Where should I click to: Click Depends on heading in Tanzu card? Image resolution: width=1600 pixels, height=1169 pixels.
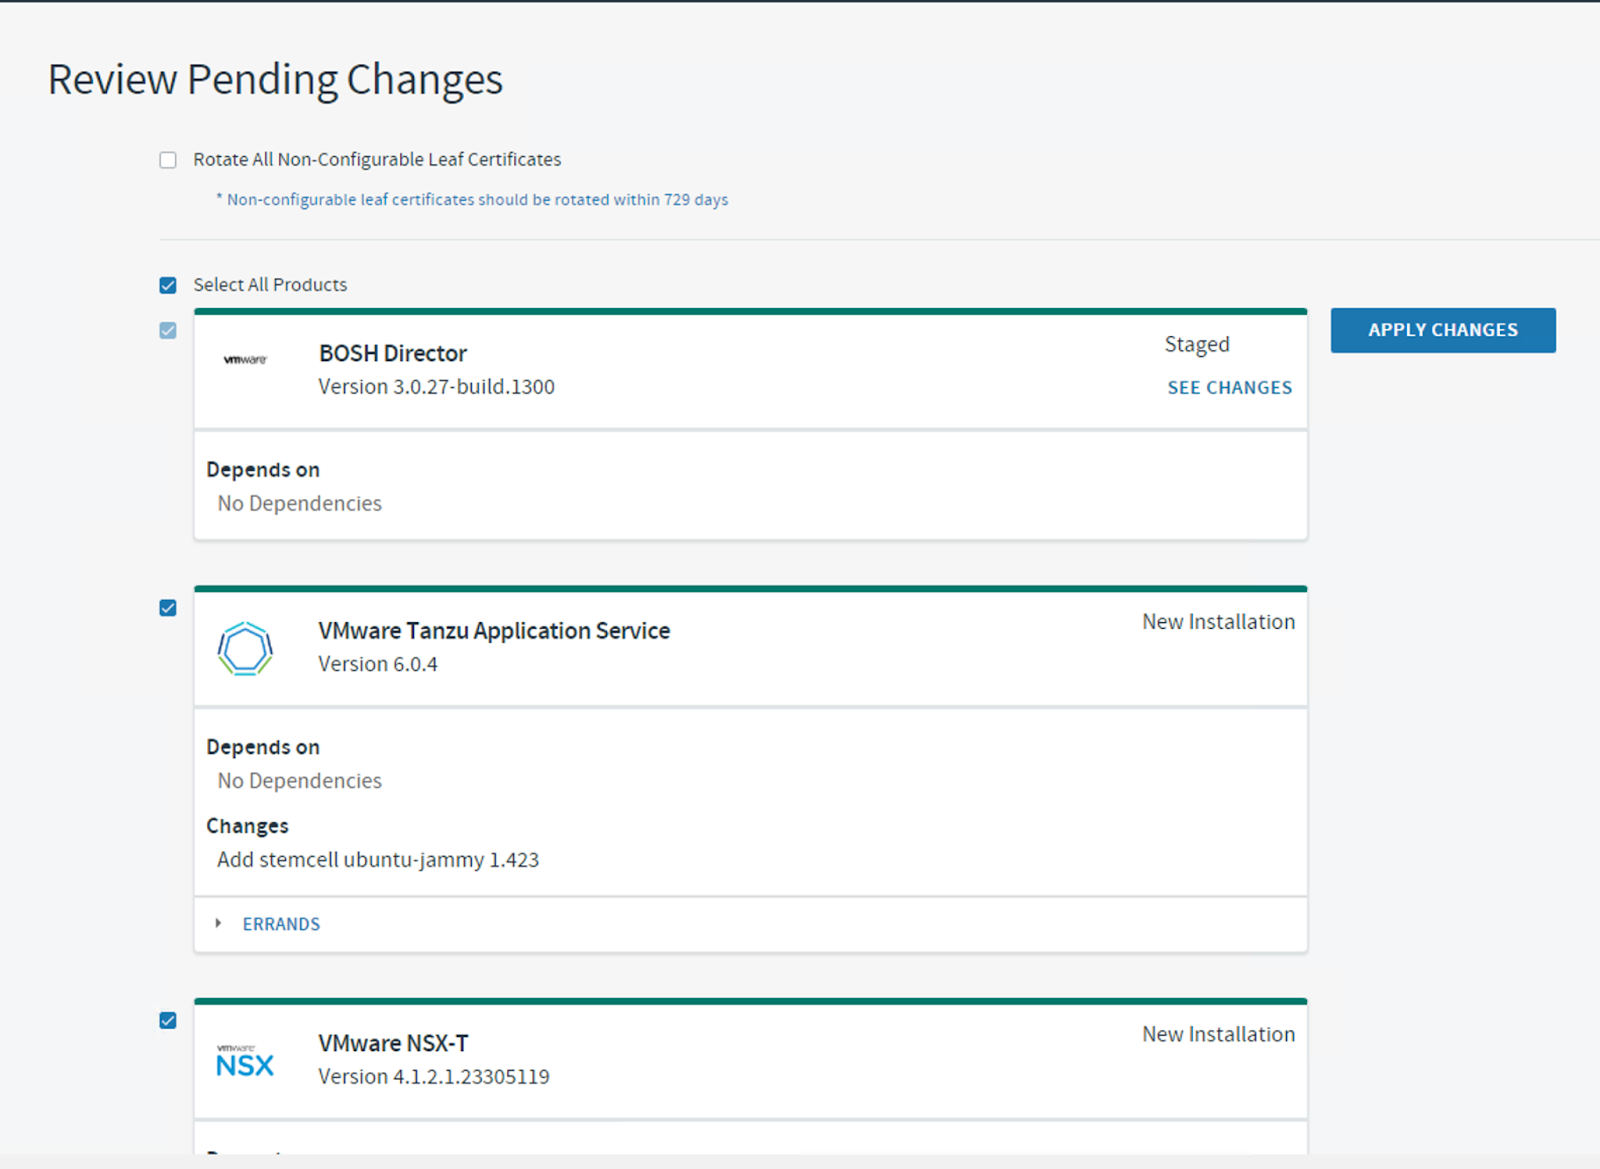[263, 747]
